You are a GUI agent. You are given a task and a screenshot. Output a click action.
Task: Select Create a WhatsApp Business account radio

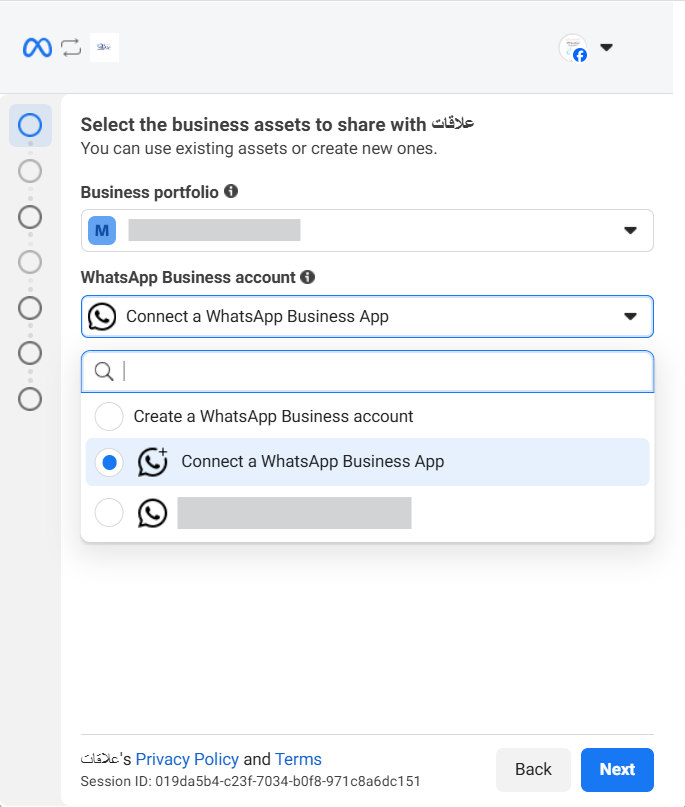tap(109, 416)
